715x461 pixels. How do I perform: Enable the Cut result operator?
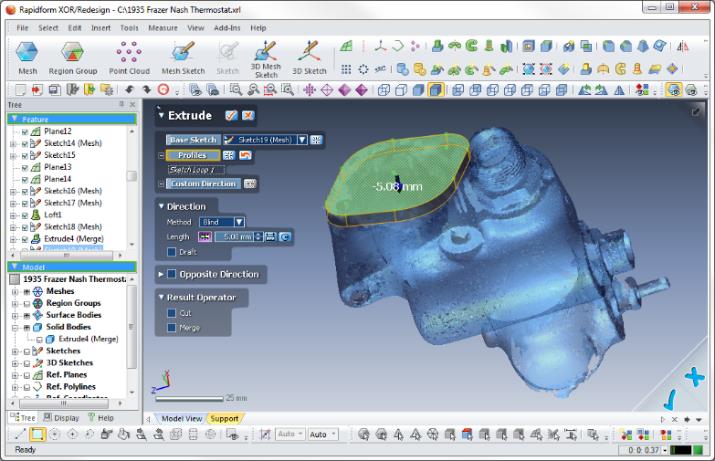171,313
